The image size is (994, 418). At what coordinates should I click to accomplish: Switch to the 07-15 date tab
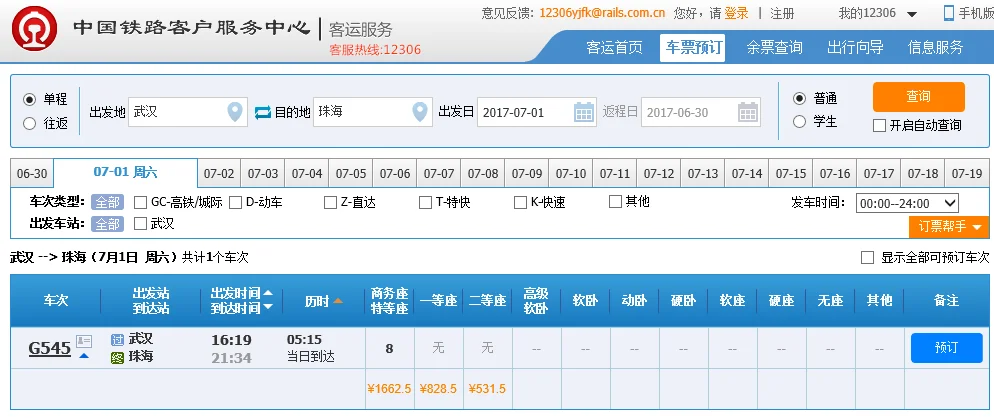(791, 174)
